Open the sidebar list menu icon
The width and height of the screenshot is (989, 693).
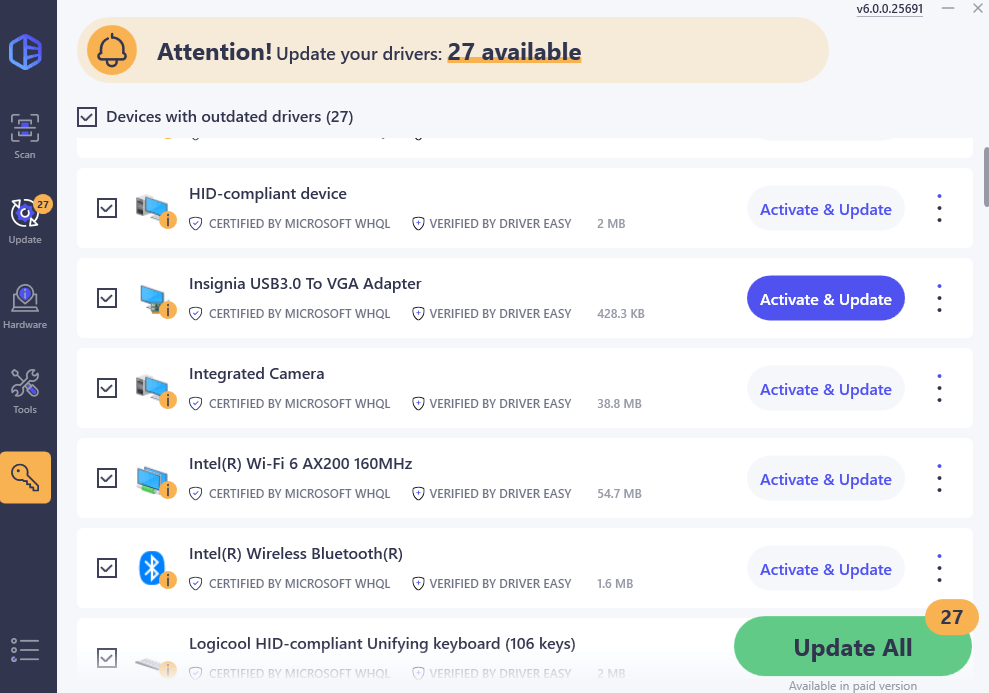point(25,650)
